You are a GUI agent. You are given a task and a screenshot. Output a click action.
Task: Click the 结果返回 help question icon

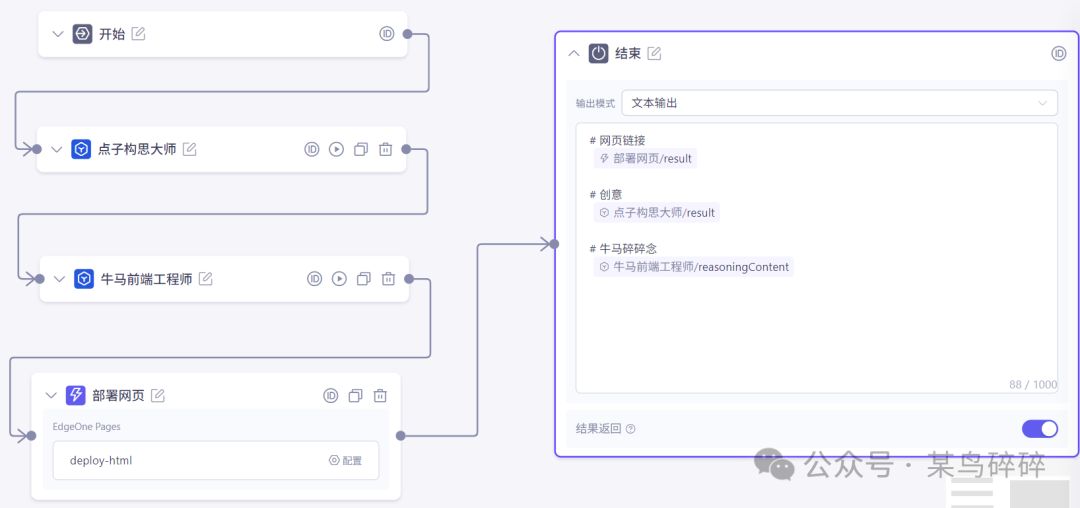631,429
